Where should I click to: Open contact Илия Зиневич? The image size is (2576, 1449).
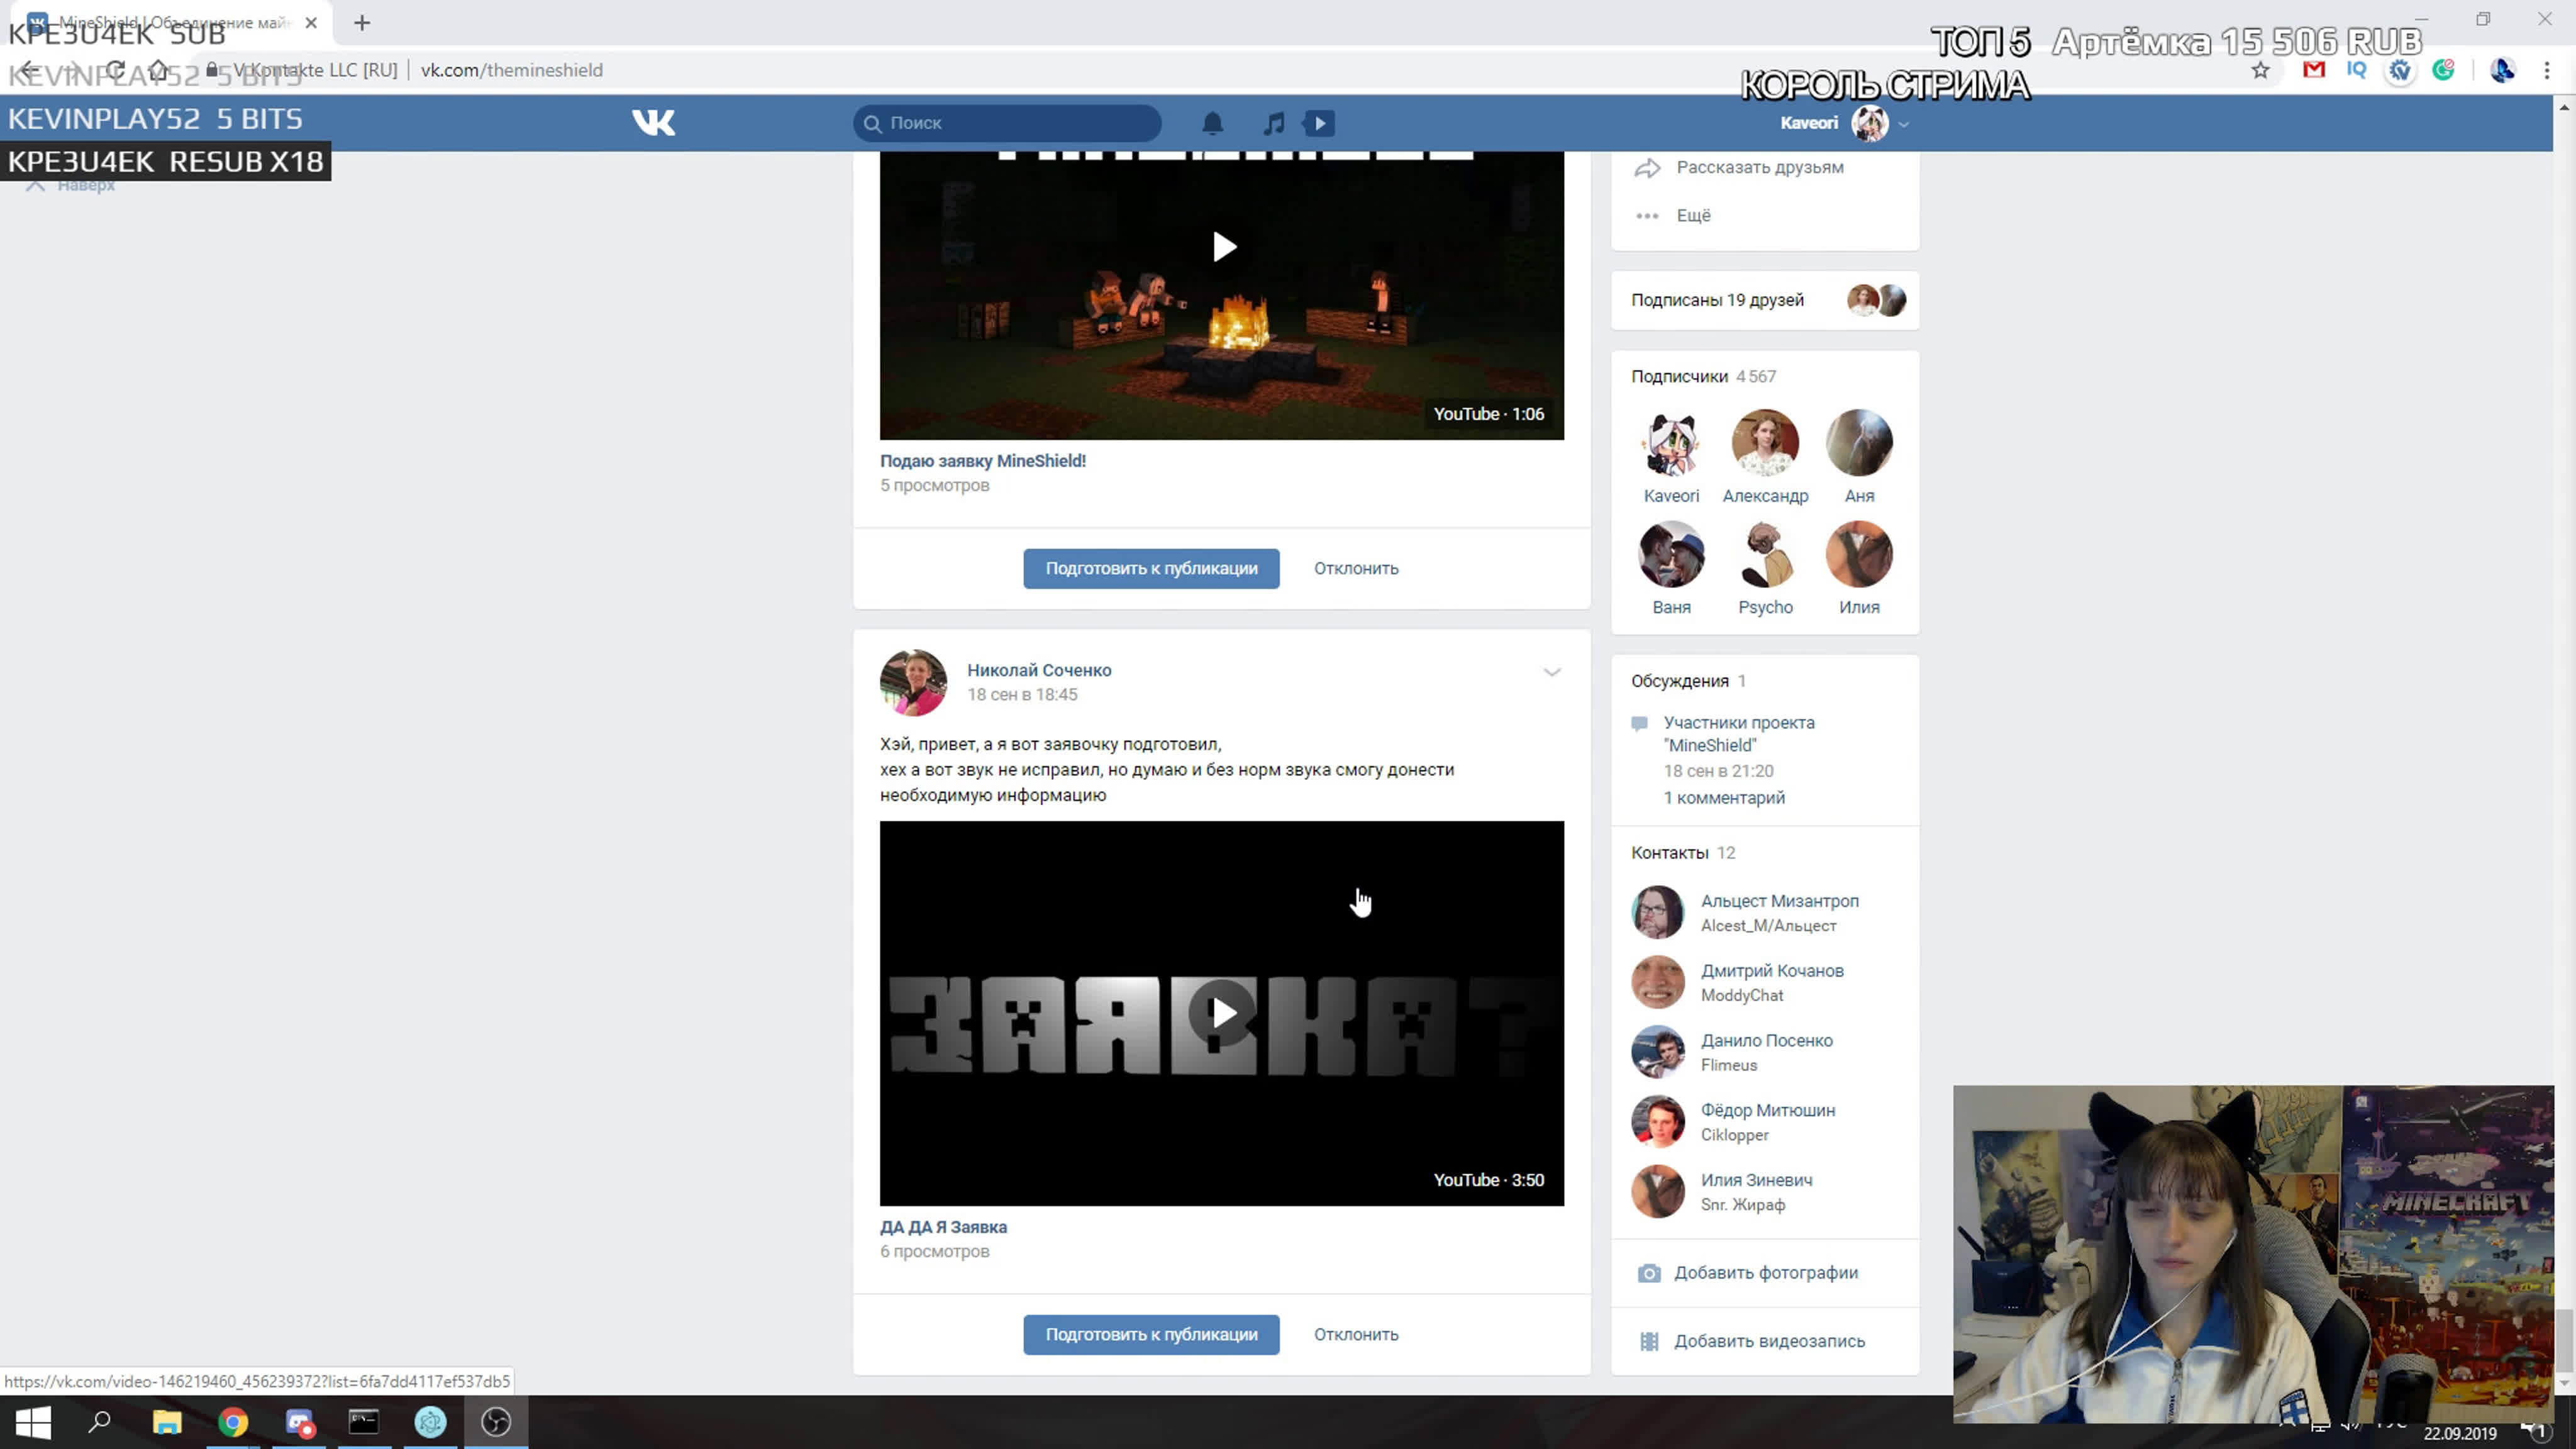tap(1756, 1180)
